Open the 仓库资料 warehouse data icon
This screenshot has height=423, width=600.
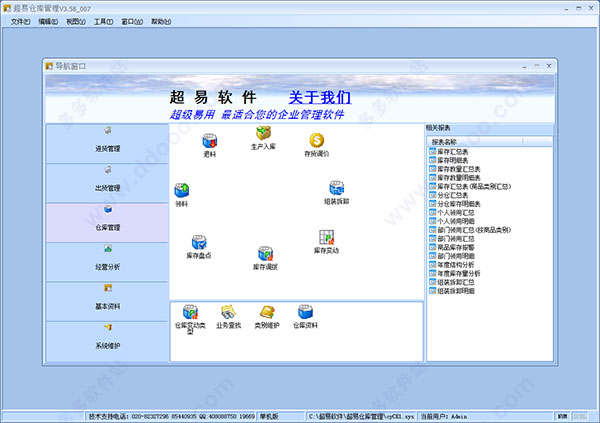(305, 317)
